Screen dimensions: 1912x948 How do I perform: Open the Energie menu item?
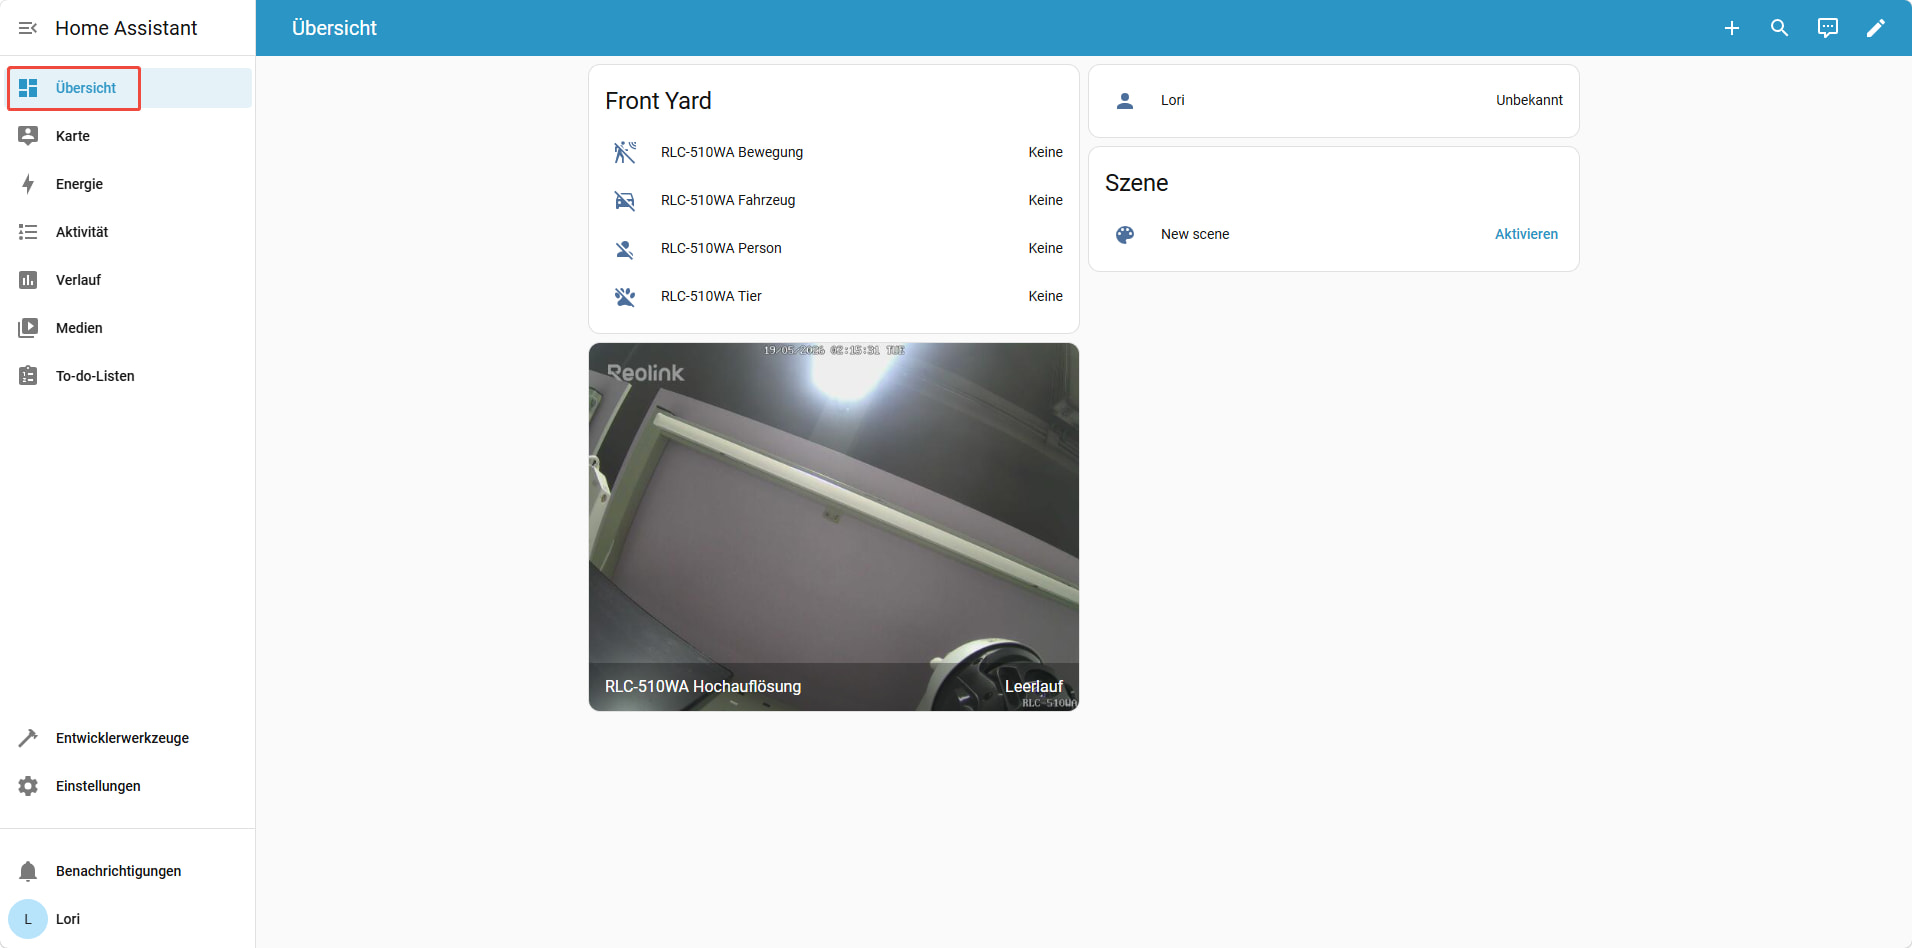(x=128, y=184)
